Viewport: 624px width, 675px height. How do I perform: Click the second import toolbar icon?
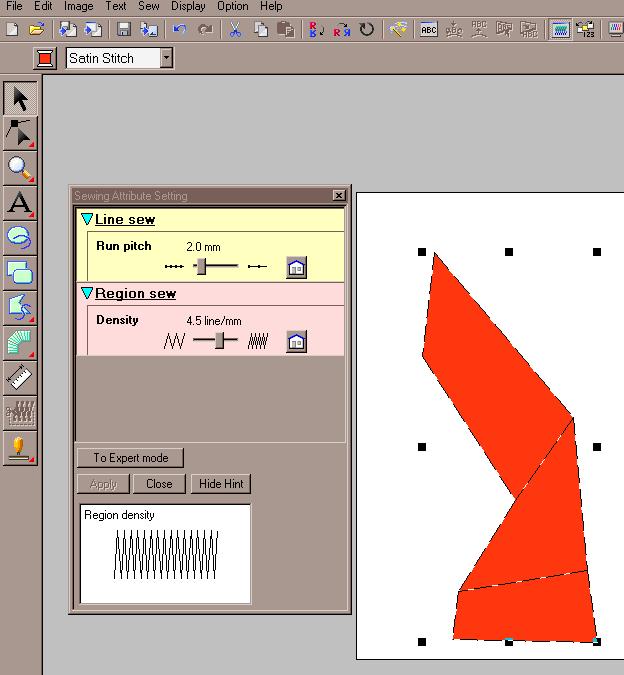93,30
